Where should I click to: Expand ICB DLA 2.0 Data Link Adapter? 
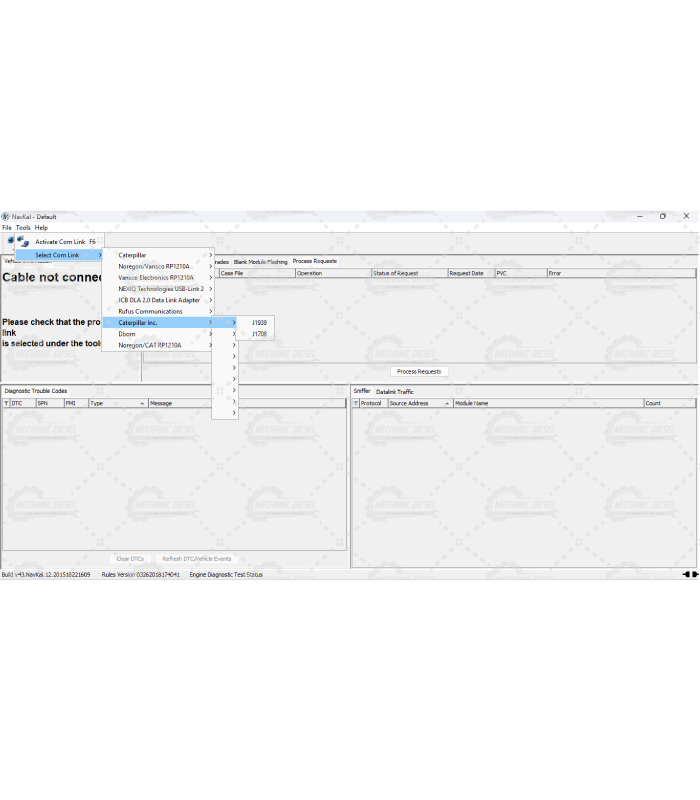click(160, 300)
